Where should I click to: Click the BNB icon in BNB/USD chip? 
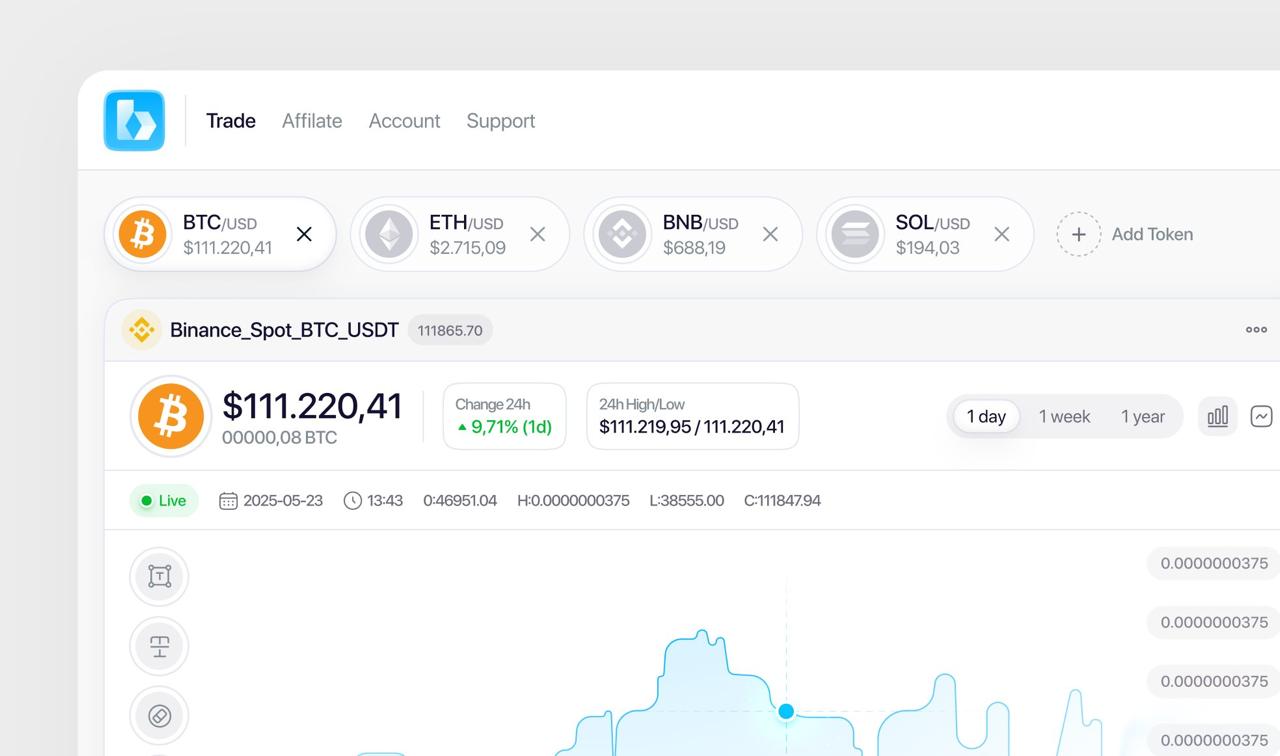[x=622, y=235]
